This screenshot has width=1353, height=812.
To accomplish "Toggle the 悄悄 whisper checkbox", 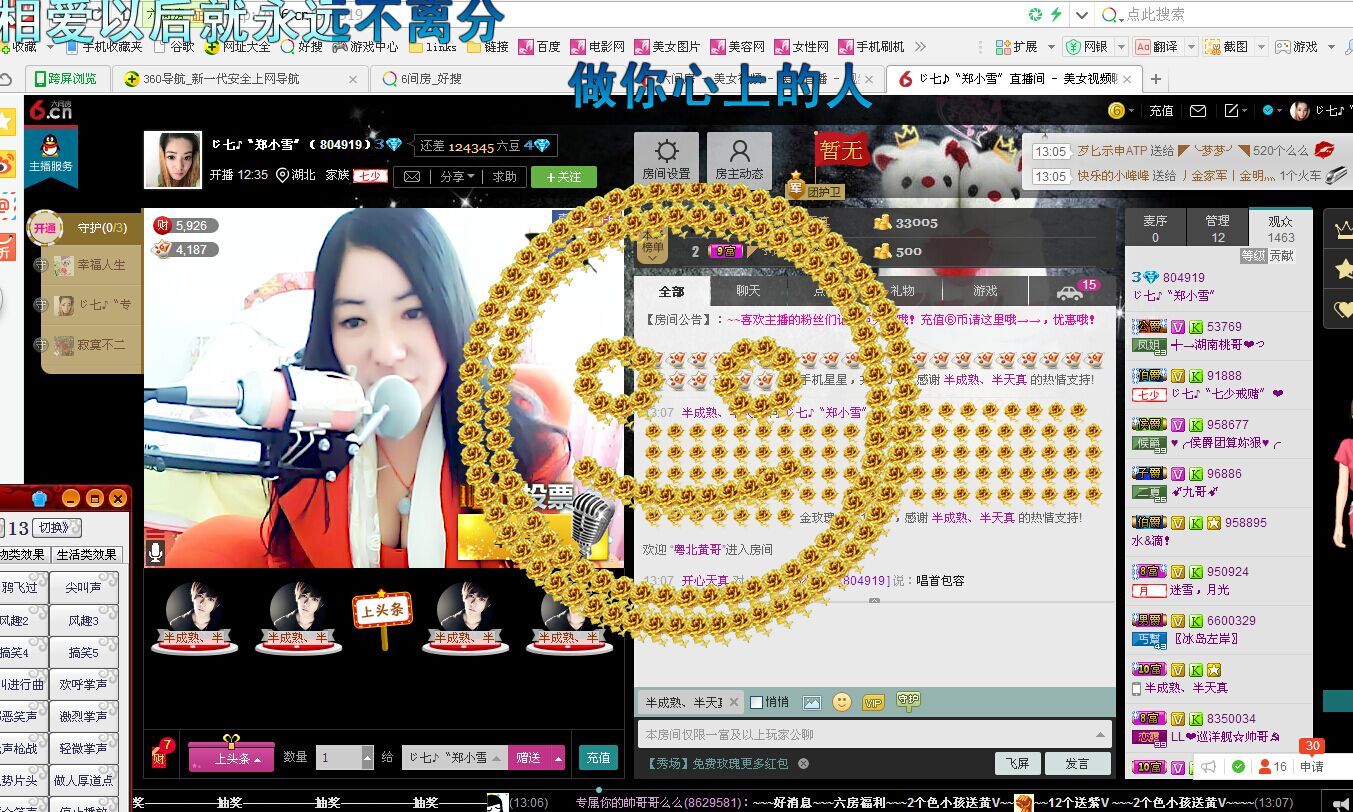I will [x=756, y=702].
